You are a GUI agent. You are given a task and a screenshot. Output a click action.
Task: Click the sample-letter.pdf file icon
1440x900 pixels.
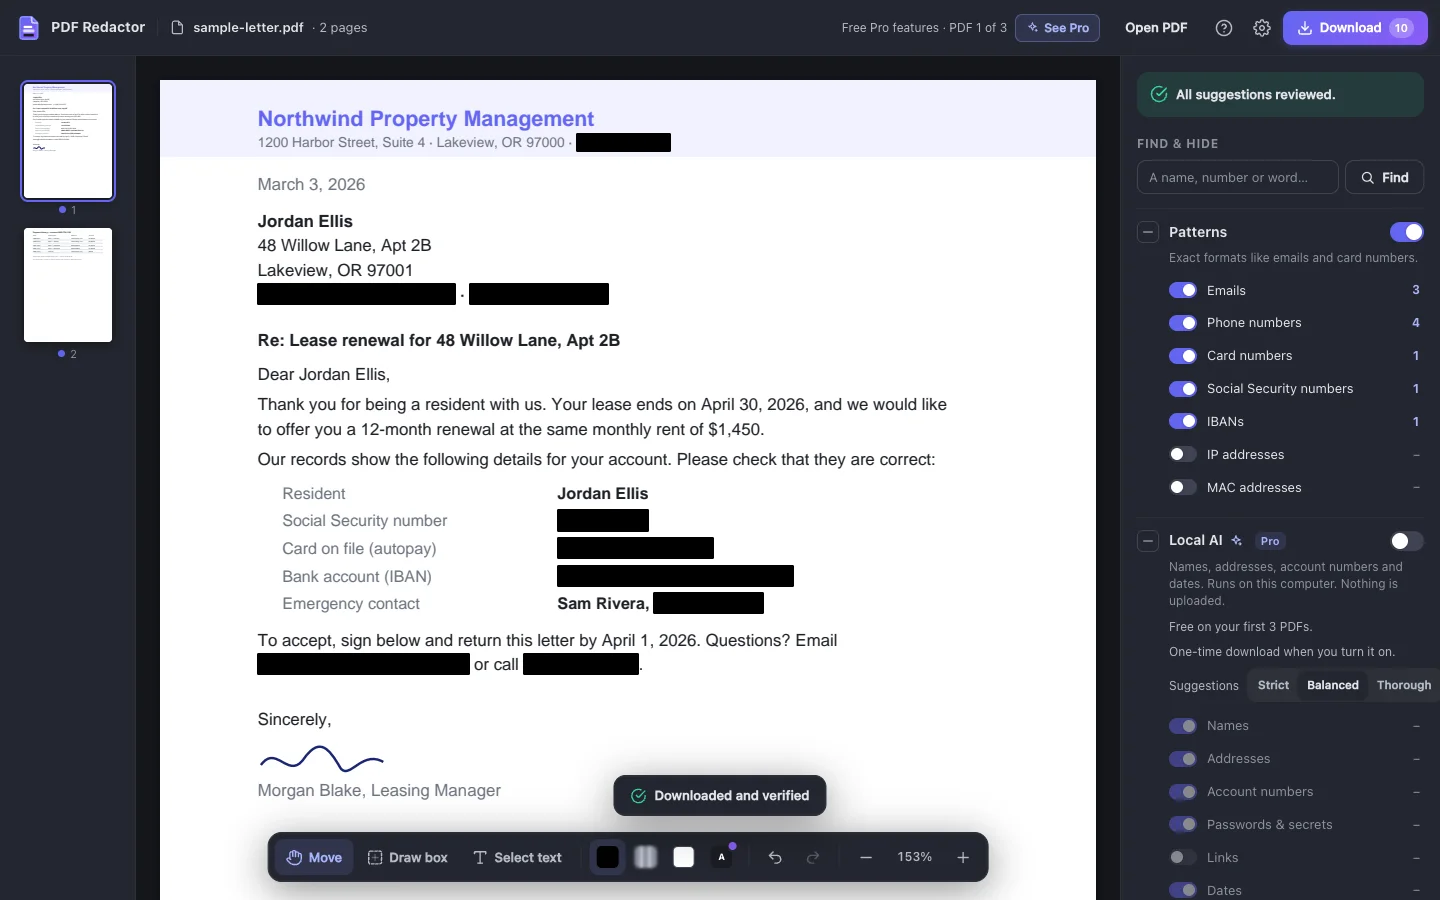coord(177,28)
